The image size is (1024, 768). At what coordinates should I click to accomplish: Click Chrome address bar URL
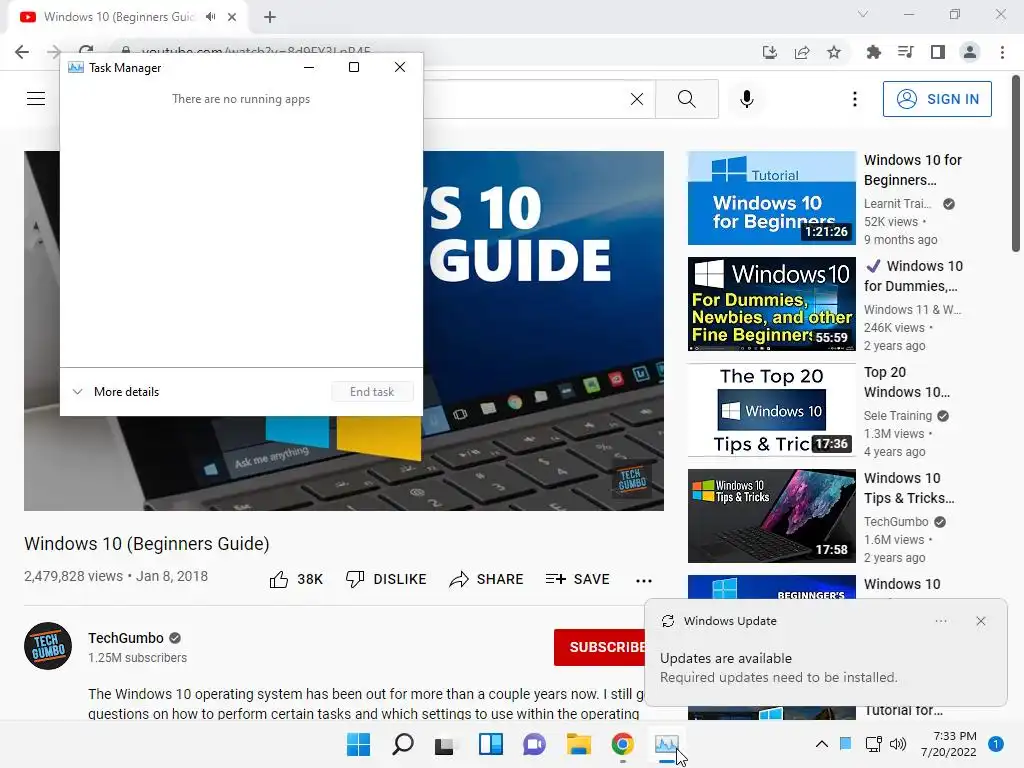tap(256, 51)
